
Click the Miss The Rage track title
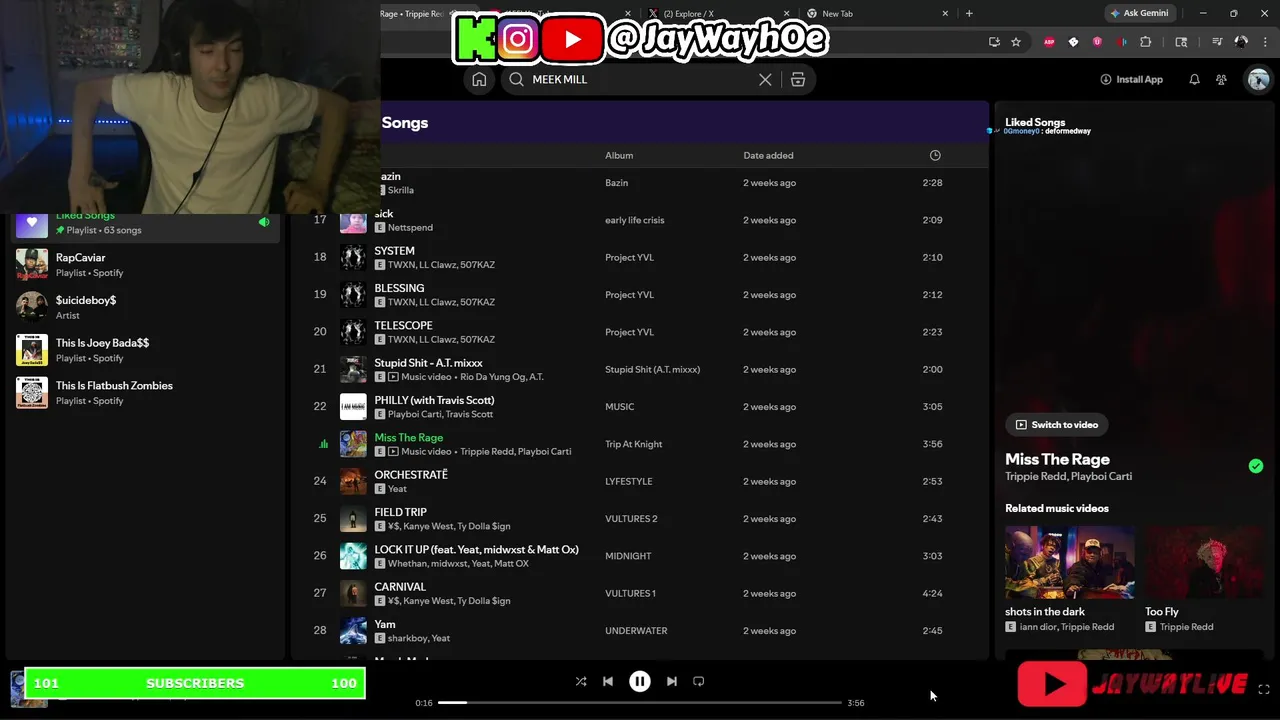408,438
